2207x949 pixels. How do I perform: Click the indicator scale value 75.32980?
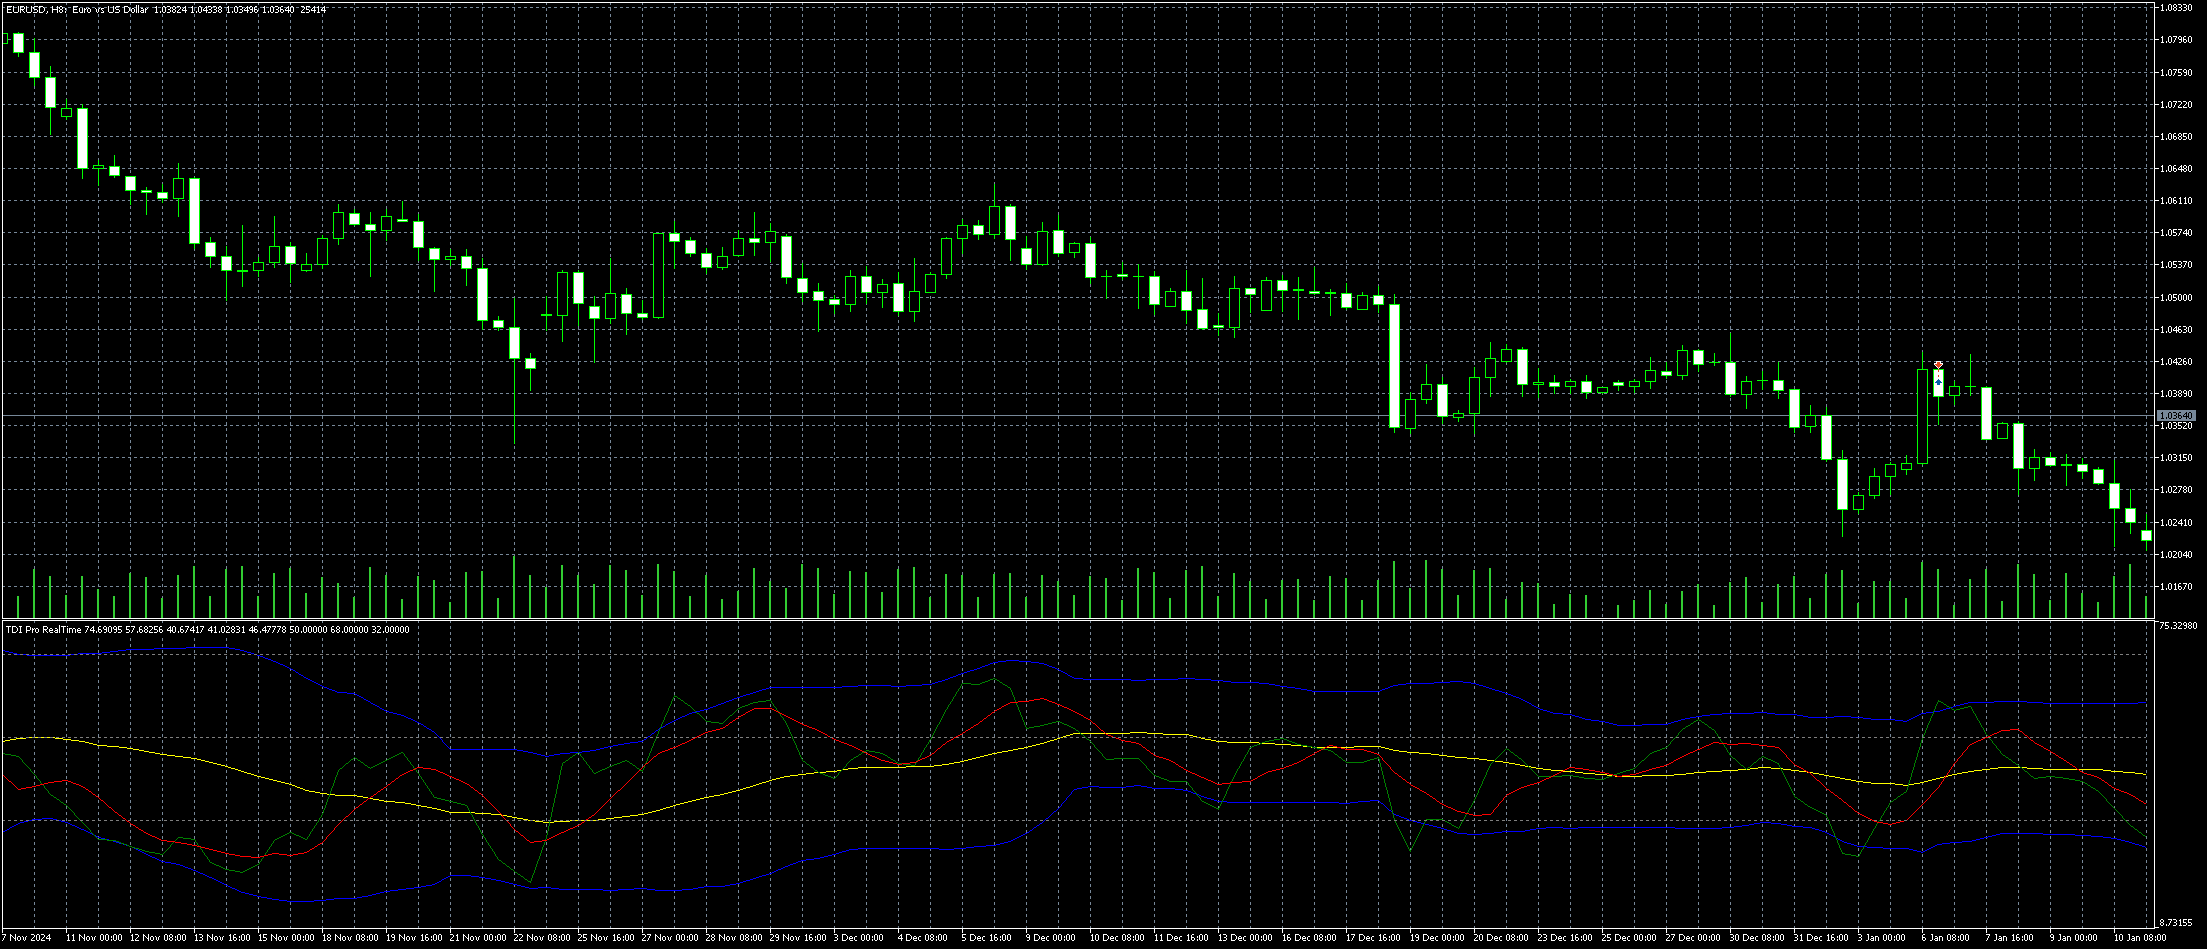tap(2177, 625)
